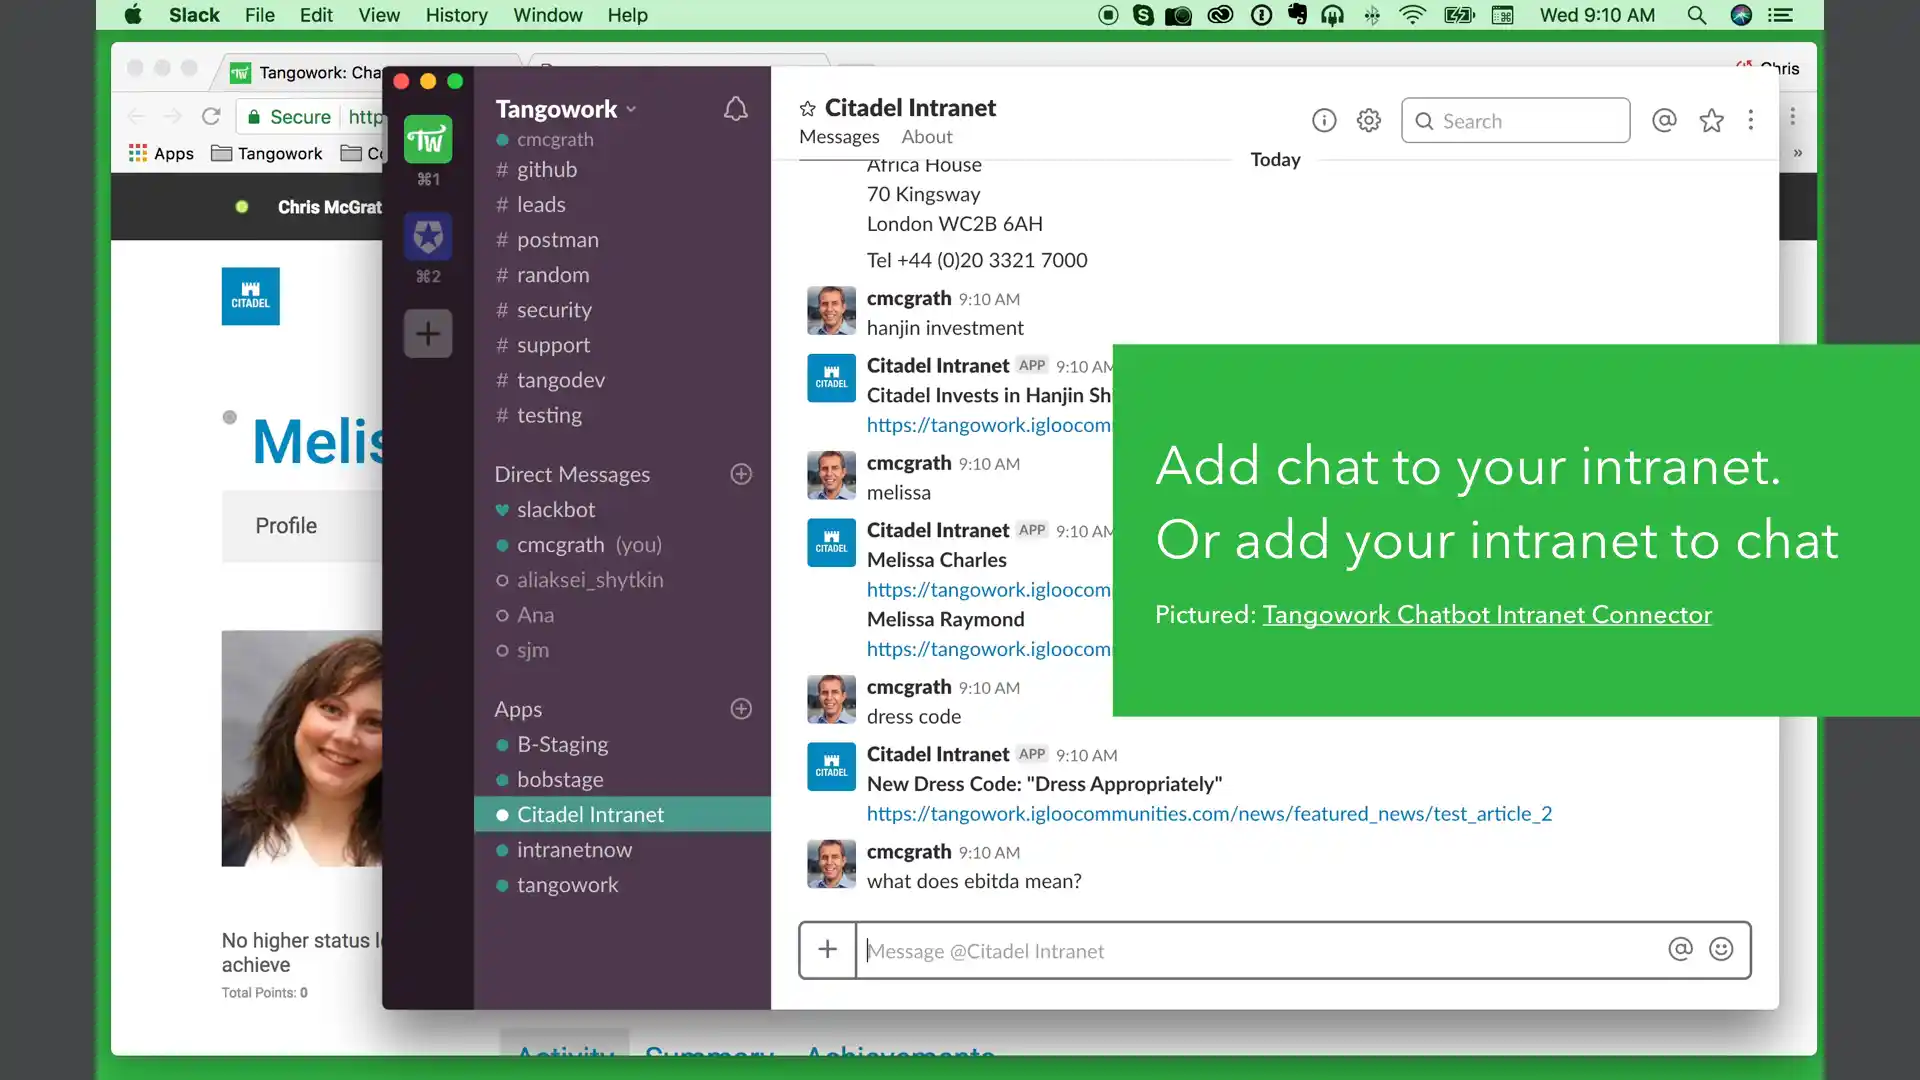The image size is (1920, 1080).
Task: Switch to second workspace icon
Action: pyautogui.click(x=428, y=238)
